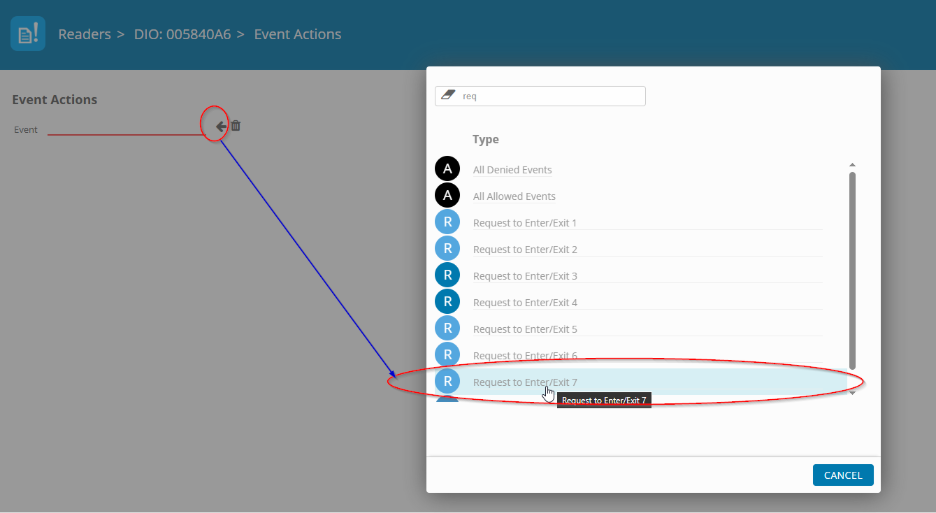The height and width of the screenshot is (513, 936).
Task: Click the trash delete icon beside Event
Action: pos(236,126)
